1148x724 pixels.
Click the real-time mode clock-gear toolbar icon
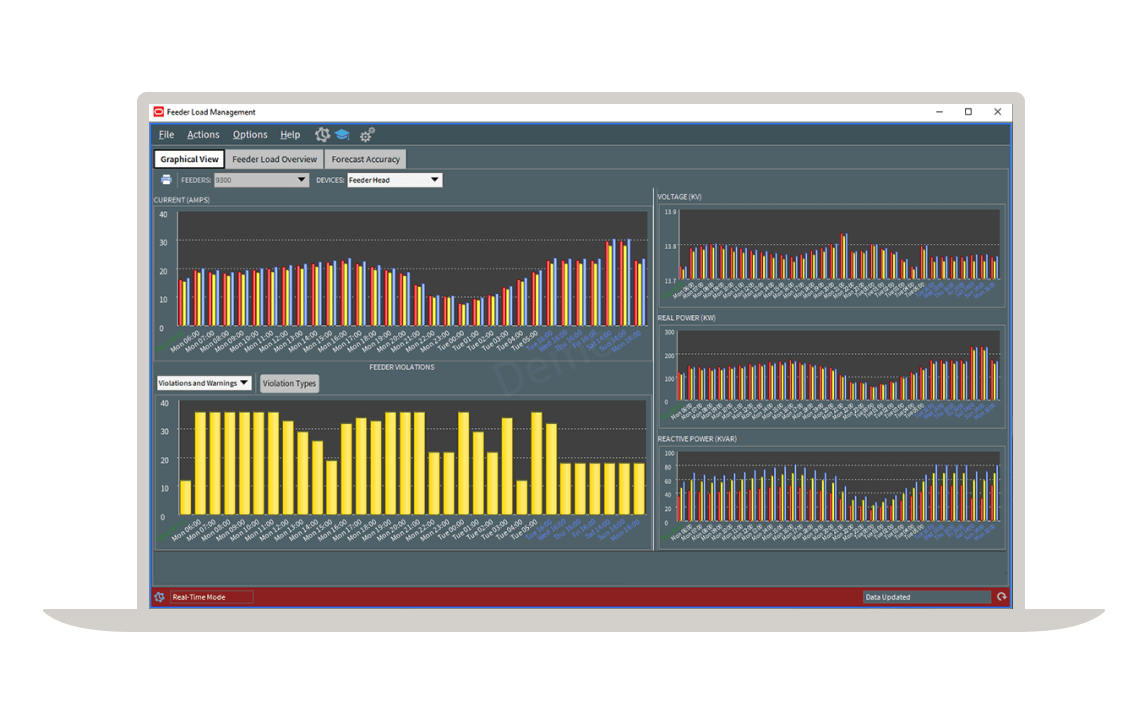(322, 135)
